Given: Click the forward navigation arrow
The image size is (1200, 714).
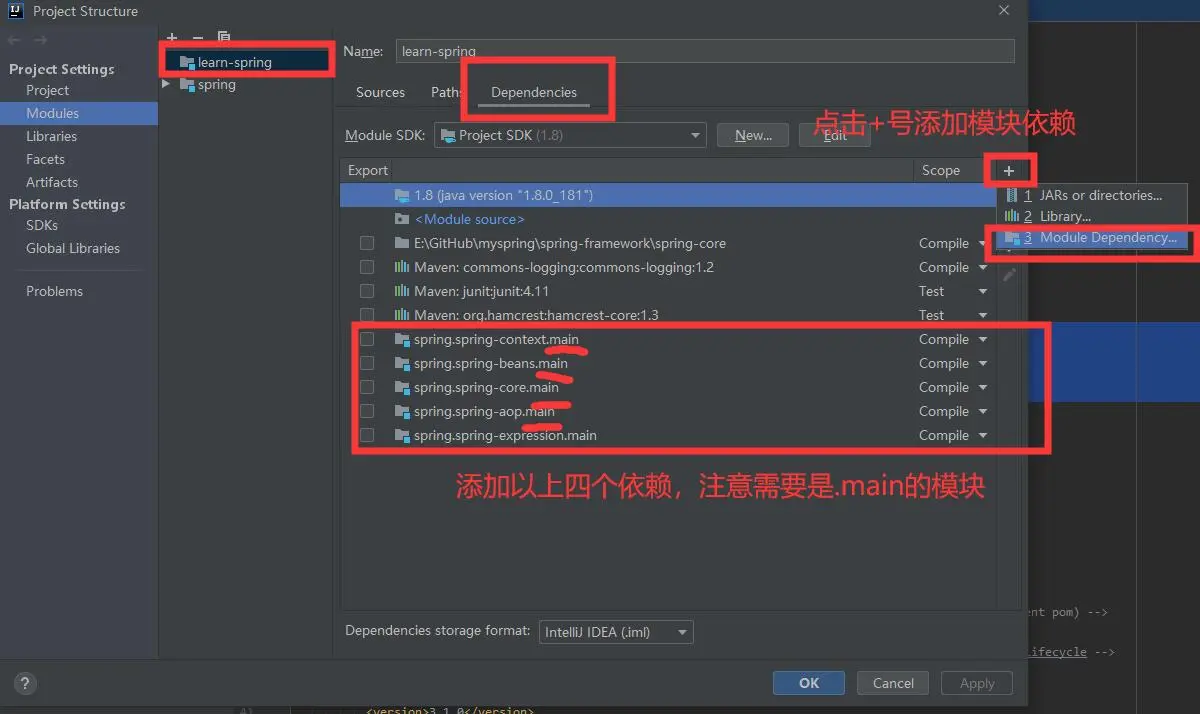Looking at the screenshot, I should [x=40, y=40].
